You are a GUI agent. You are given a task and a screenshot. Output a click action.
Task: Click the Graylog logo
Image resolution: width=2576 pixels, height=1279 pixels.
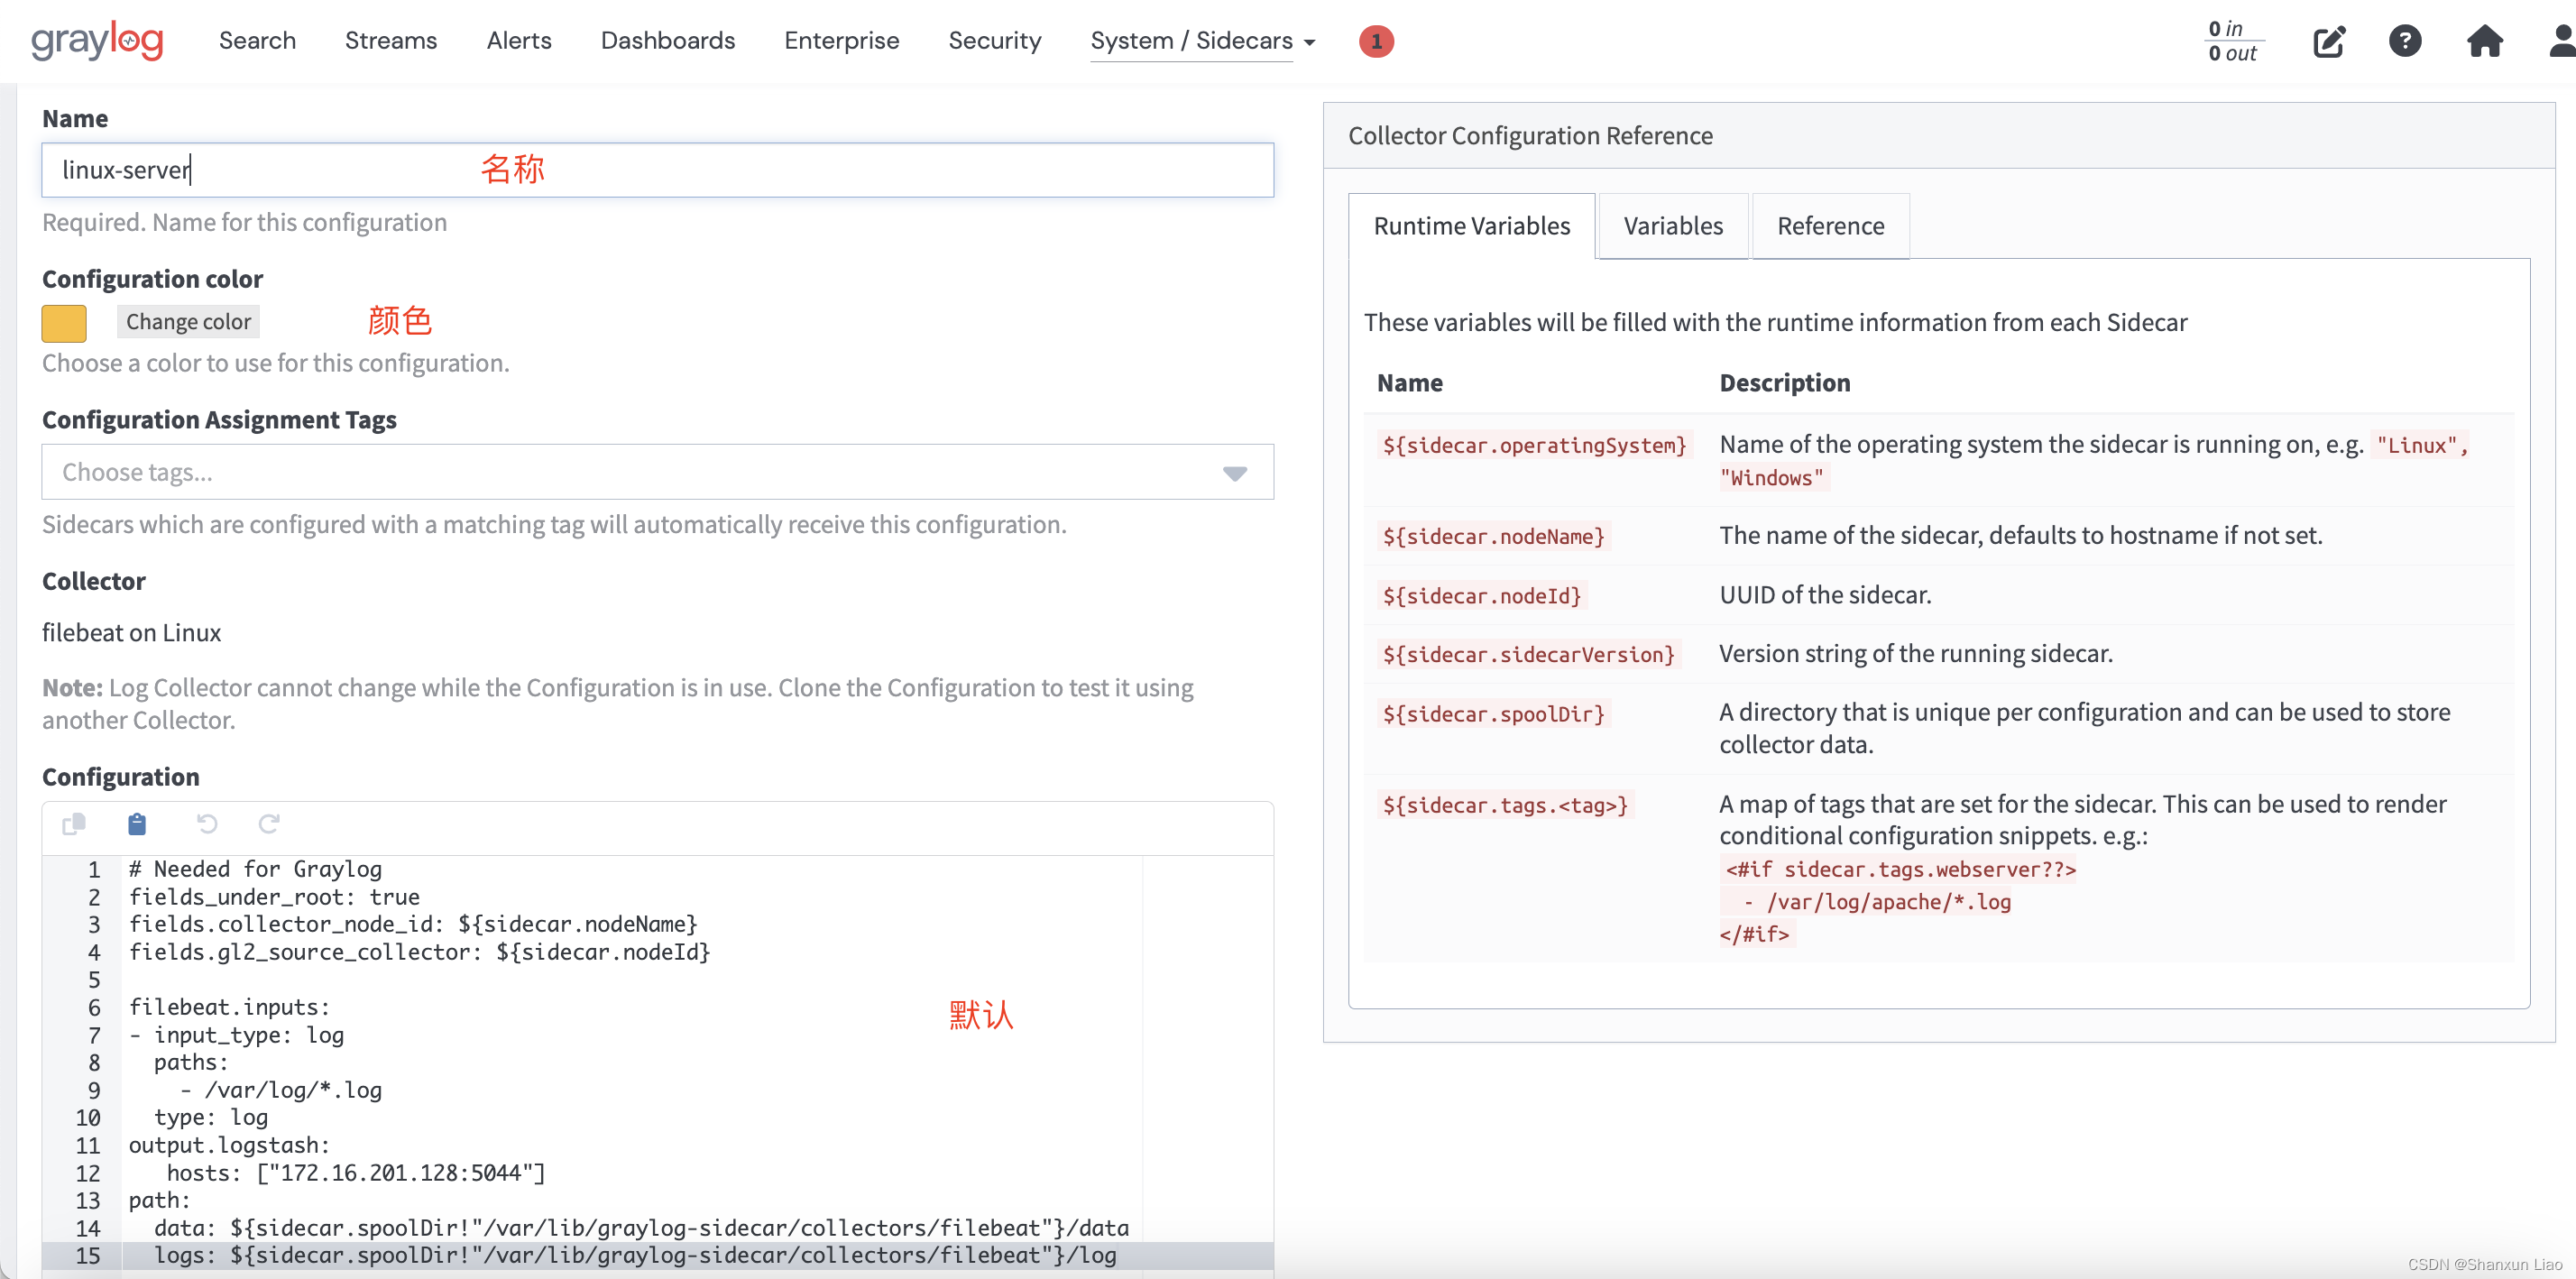click(97, 41)
